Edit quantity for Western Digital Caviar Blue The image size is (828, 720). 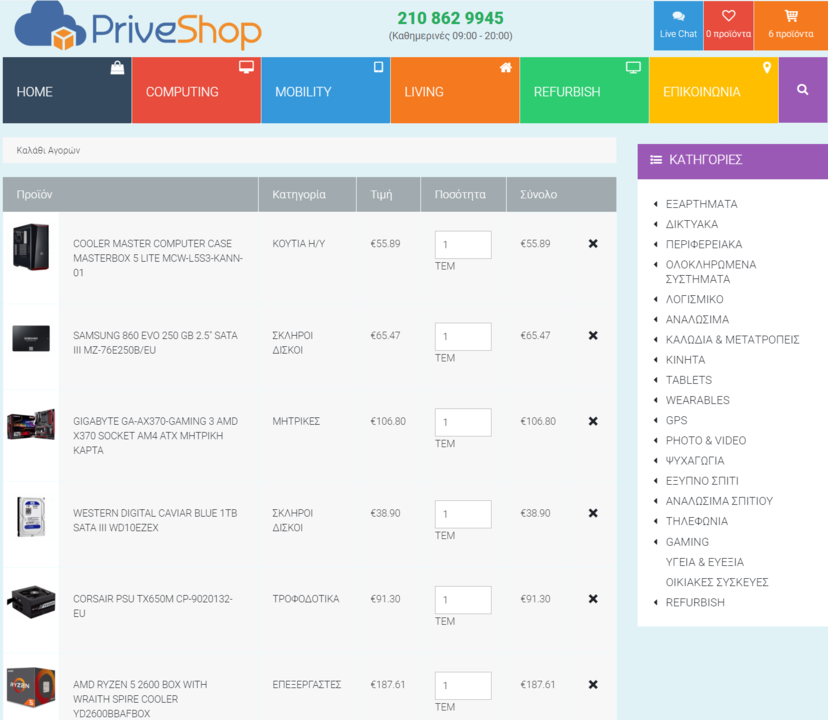click(x=463, y=514)
